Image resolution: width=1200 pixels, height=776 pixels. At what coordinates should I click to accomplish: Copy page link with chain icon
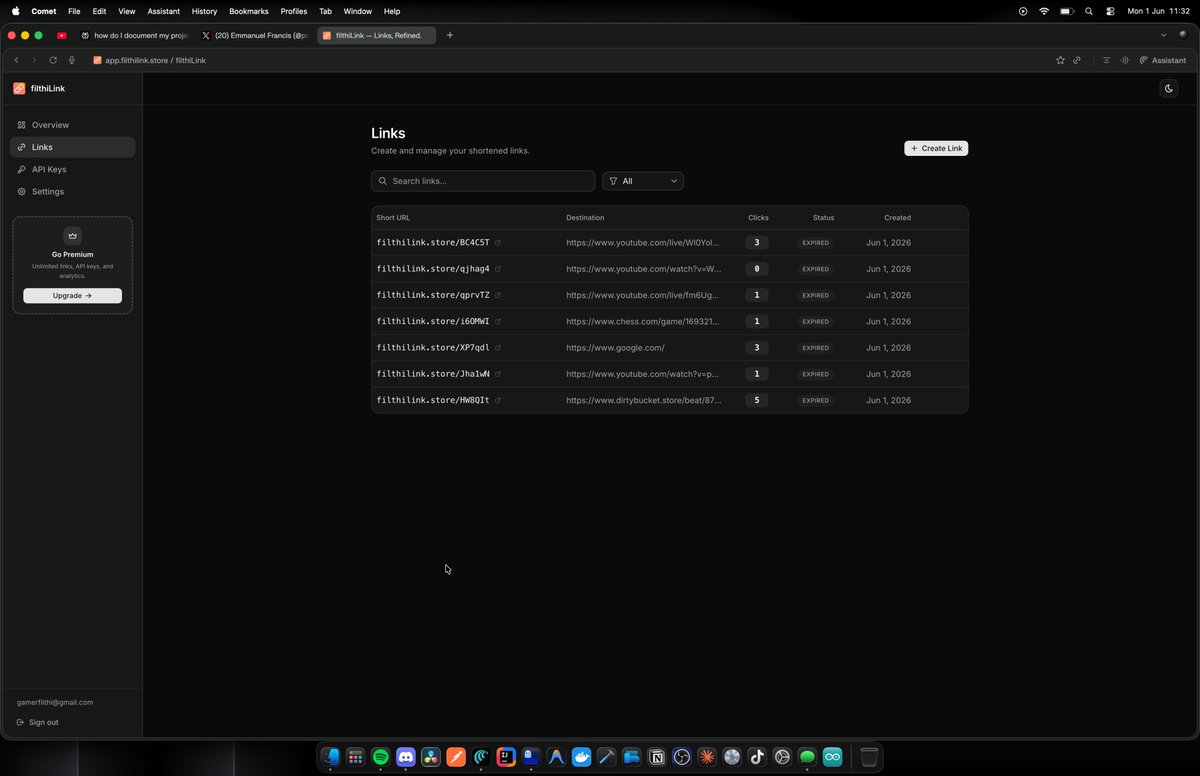click(x=1077, y=60)
